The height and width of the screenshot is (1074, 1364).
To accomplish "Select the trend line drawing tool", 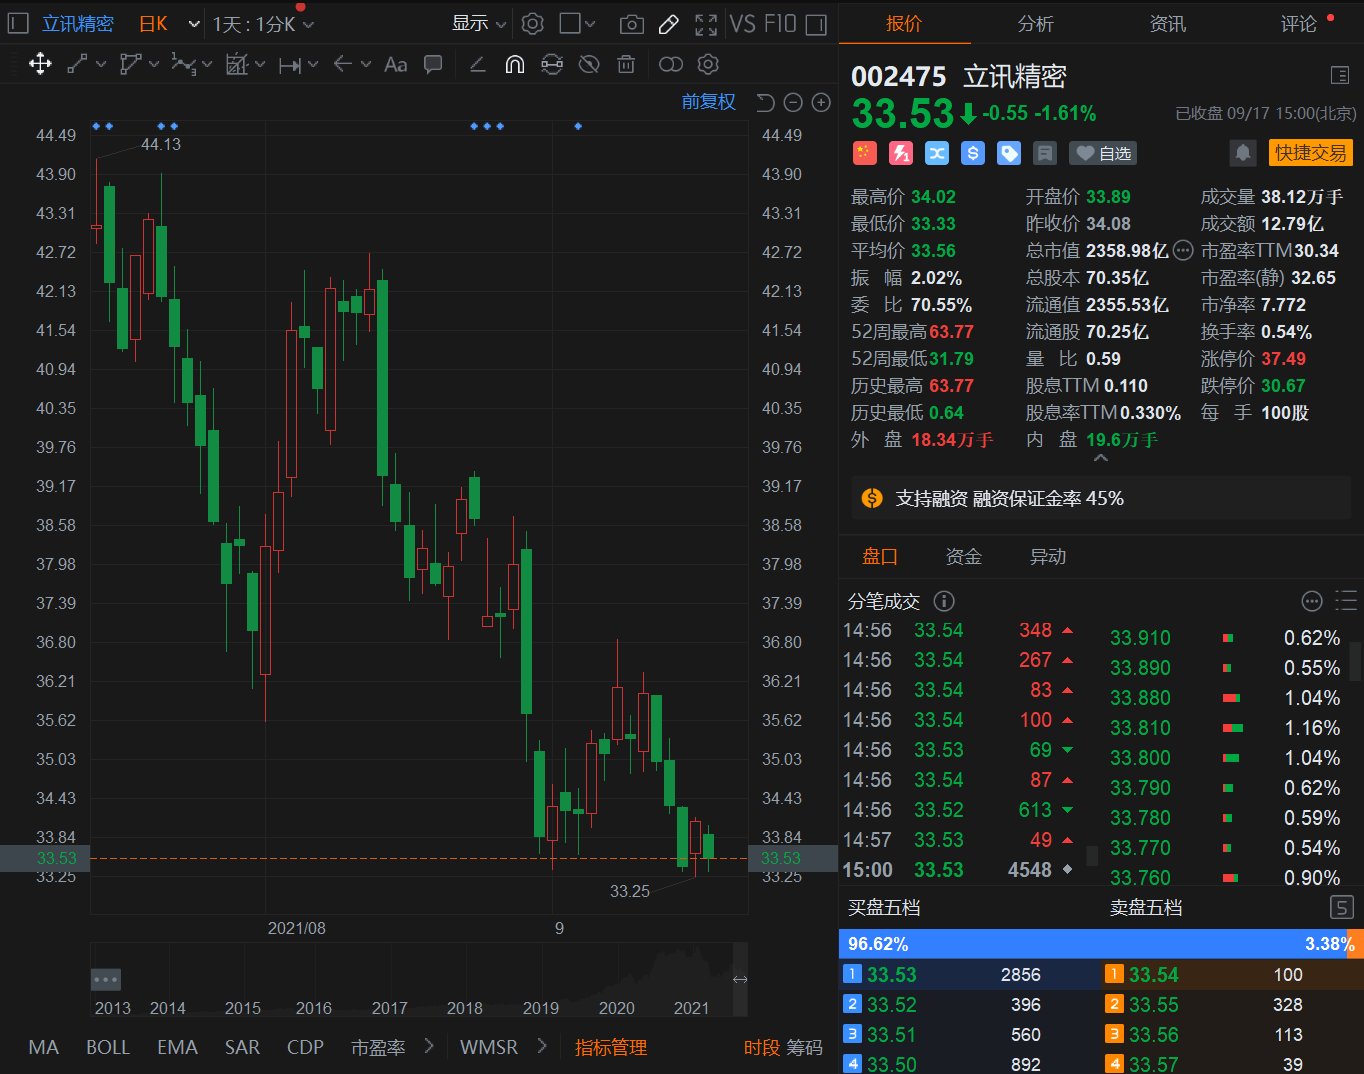I will [x=77, y=65].
